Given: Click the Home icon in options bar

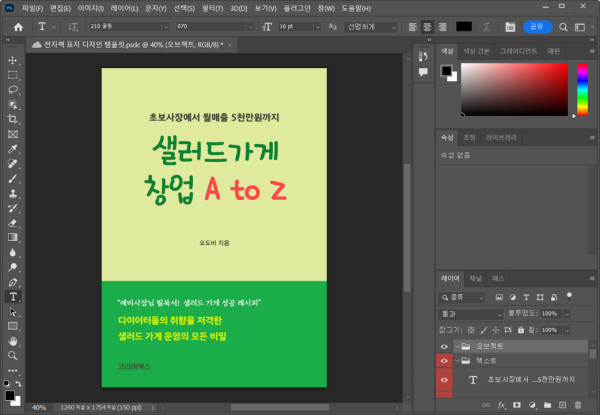Looking at the screenshot, I should click(x=18, y=27).
